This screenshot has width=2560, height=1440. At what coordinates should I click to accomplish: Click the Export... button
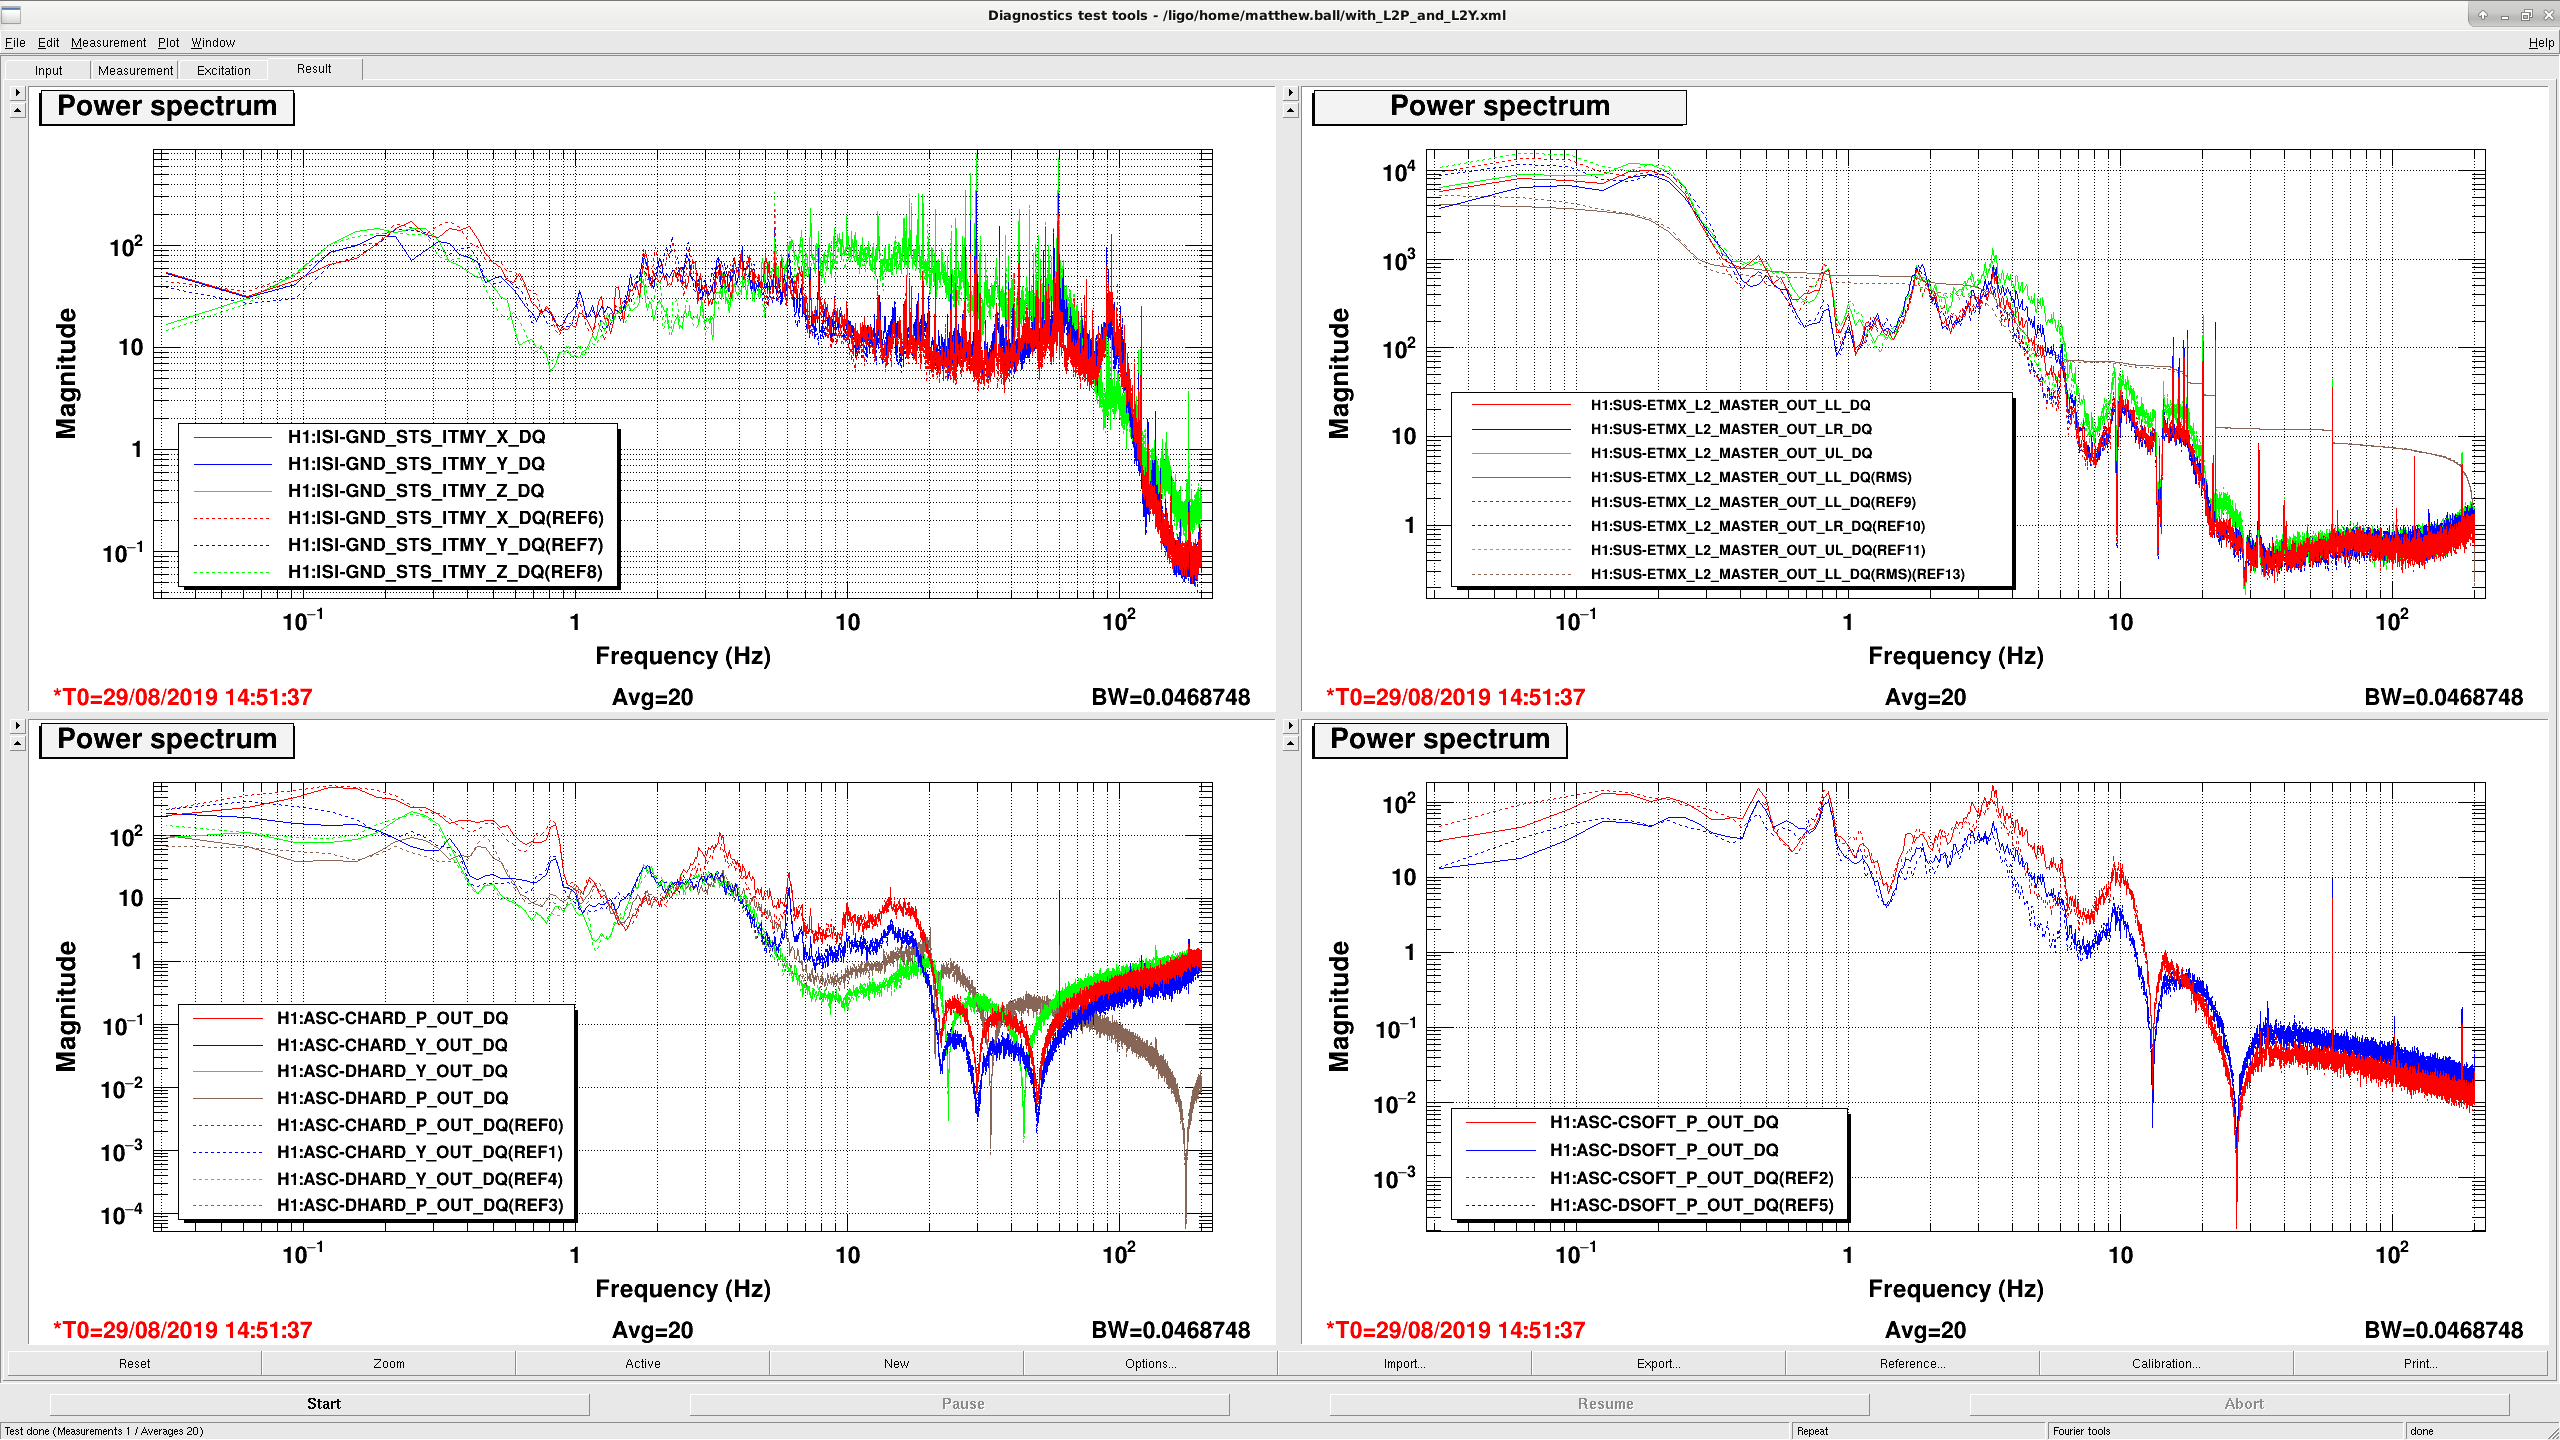tap(1658, 1364)
